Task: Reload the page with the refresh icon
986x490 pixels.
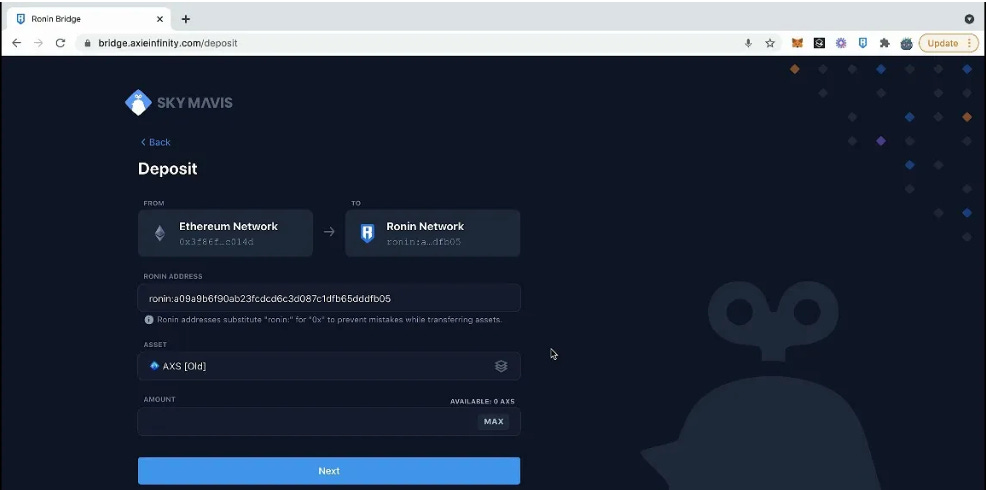Action: coord(60,43)
